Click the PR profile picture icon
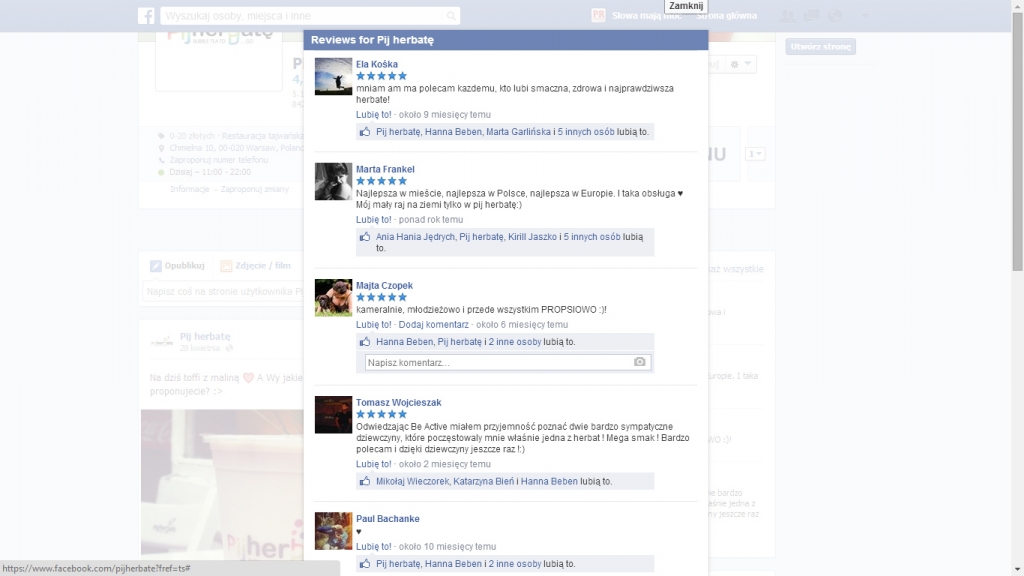Viewport: 1024px width, 576px height. click(599, 16)
